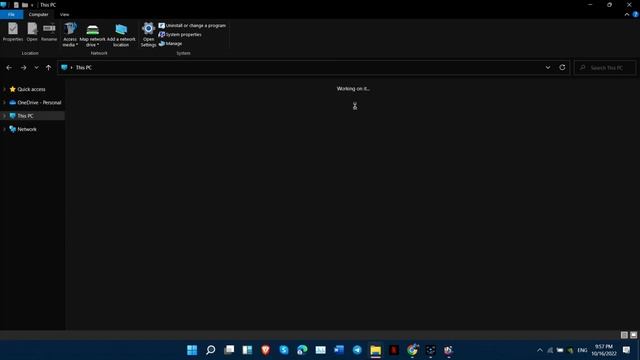
Task: Open Netflix from the taskbar
Action: [x=394, y=350]
